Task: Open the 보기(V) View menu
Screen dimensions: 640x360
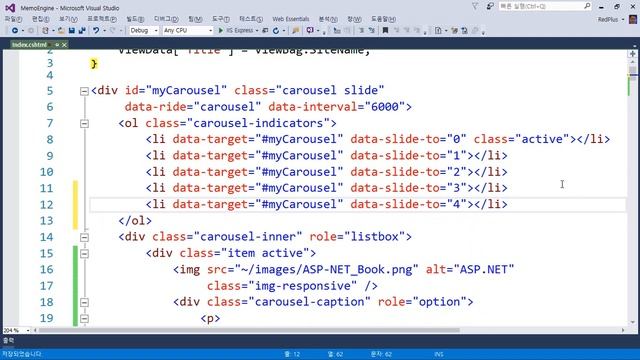Action: coord(68,19)
